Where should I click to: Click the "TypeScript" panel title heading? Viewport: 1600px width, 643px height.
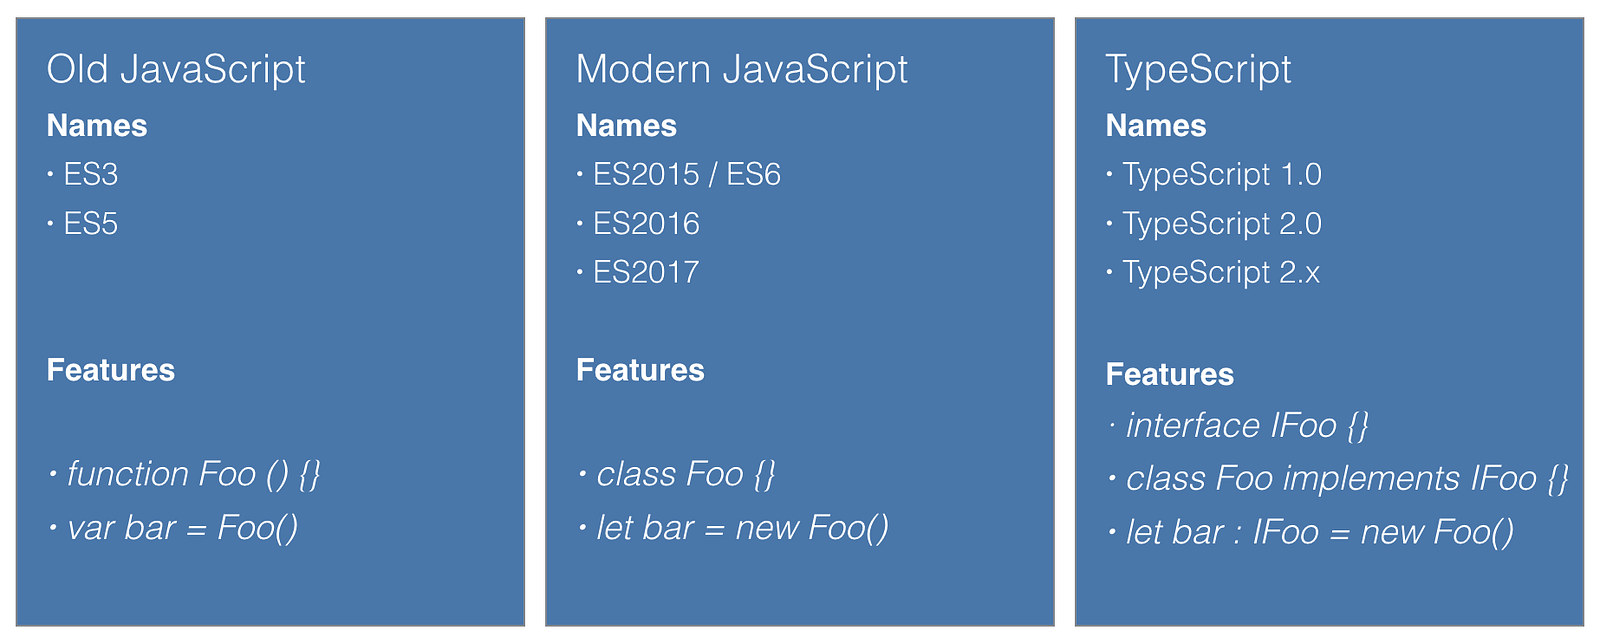click(1198, 70)
